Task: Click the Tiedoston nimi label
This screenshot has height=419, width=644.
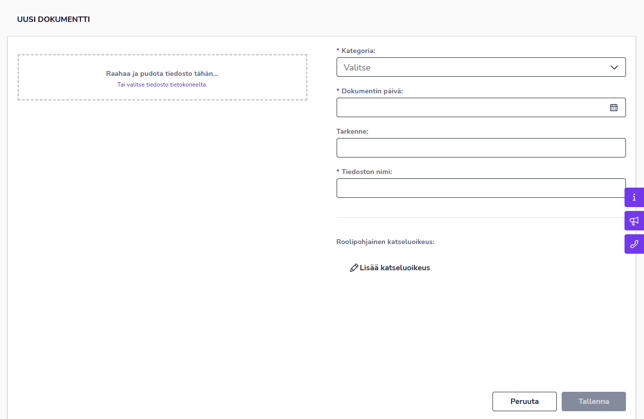Action: click(x=366, y=172)
